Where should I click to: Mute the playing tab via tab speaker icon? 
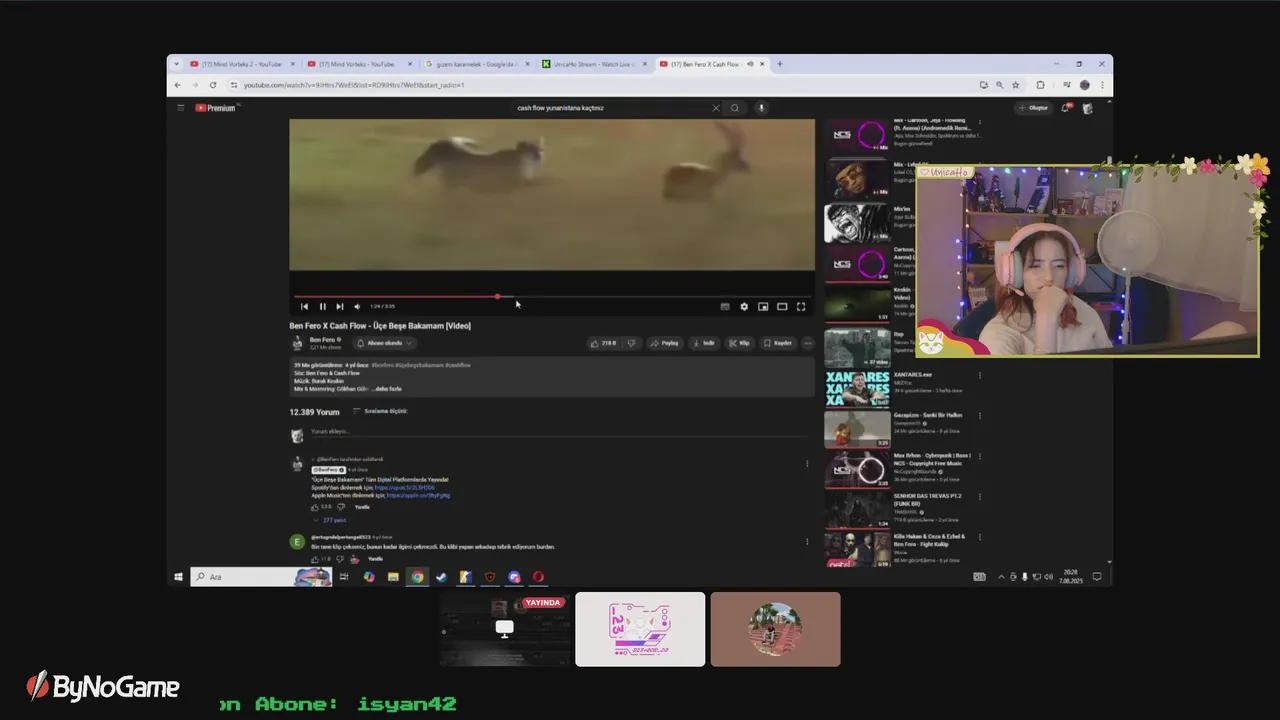(750, 64)
